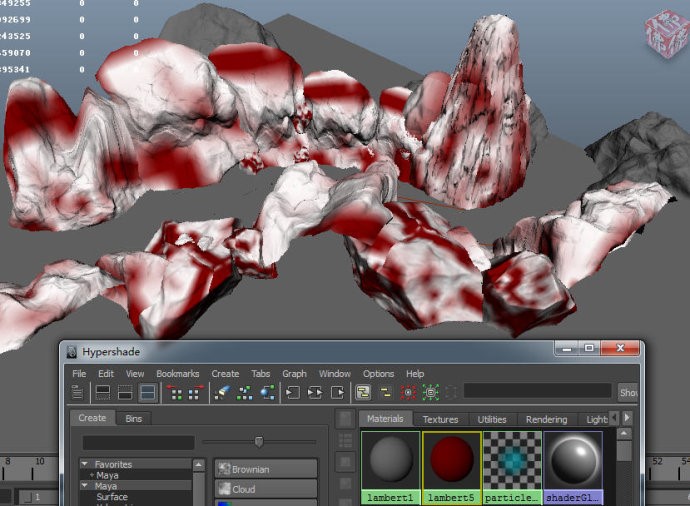Screen dimensions: 690x506
Task: Select the lambert5 red material swatch
Action: coord(451,461)
